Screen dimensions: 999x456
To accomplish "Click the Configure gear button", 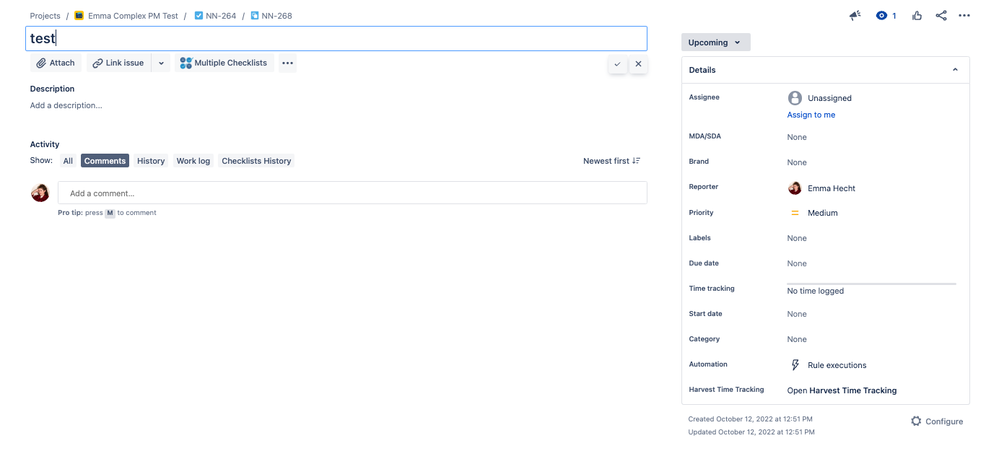I will pyautogui.click(x=937, y=421).
